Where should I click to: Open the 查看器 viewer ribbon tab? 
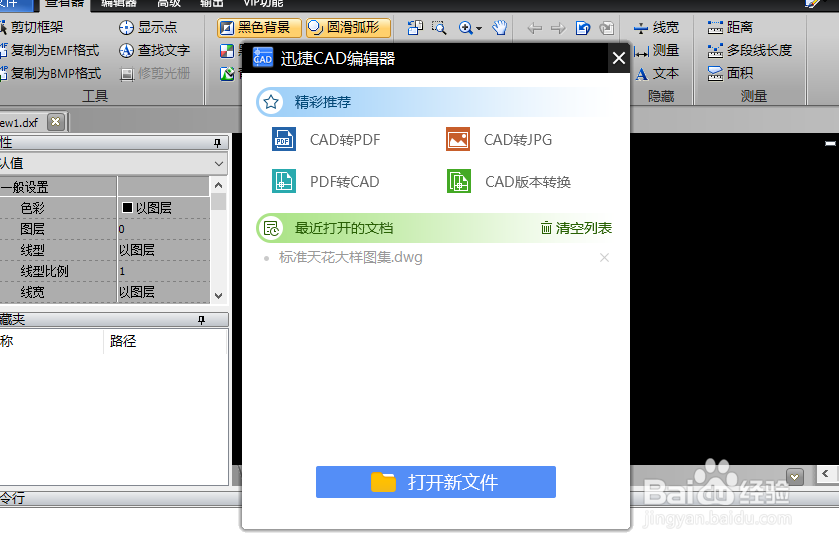pyautogui.click(x=64, y=3)
